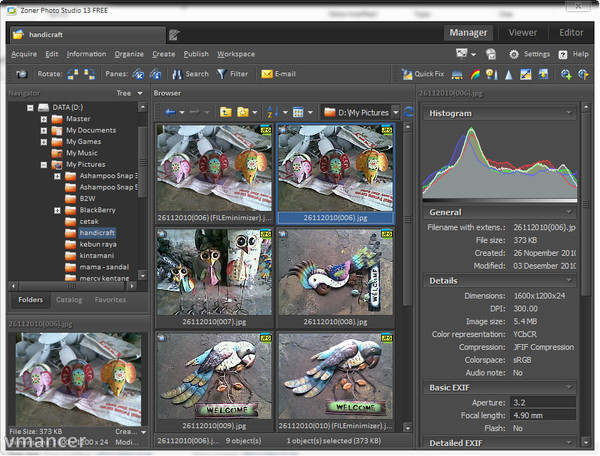
Task: Open the sort A-Z icon
Action: (x=272, y=112)
